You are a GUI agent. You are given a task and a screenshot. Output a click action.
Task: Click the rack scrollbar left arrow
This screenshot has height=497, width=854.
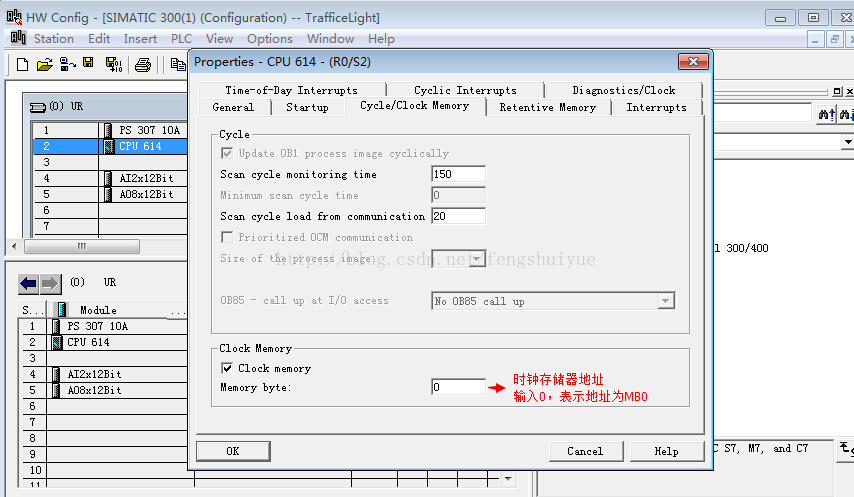[x=14, y=247]
